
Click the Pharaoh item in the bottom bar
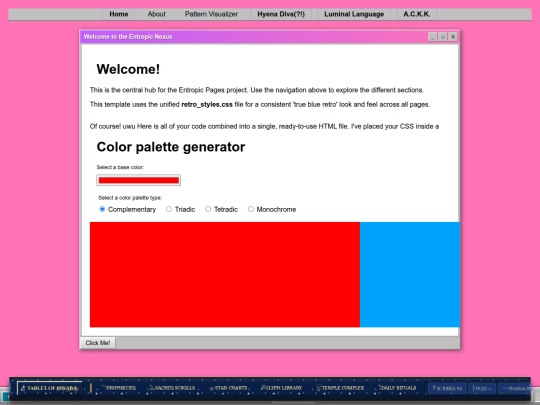tap(514, 388)
